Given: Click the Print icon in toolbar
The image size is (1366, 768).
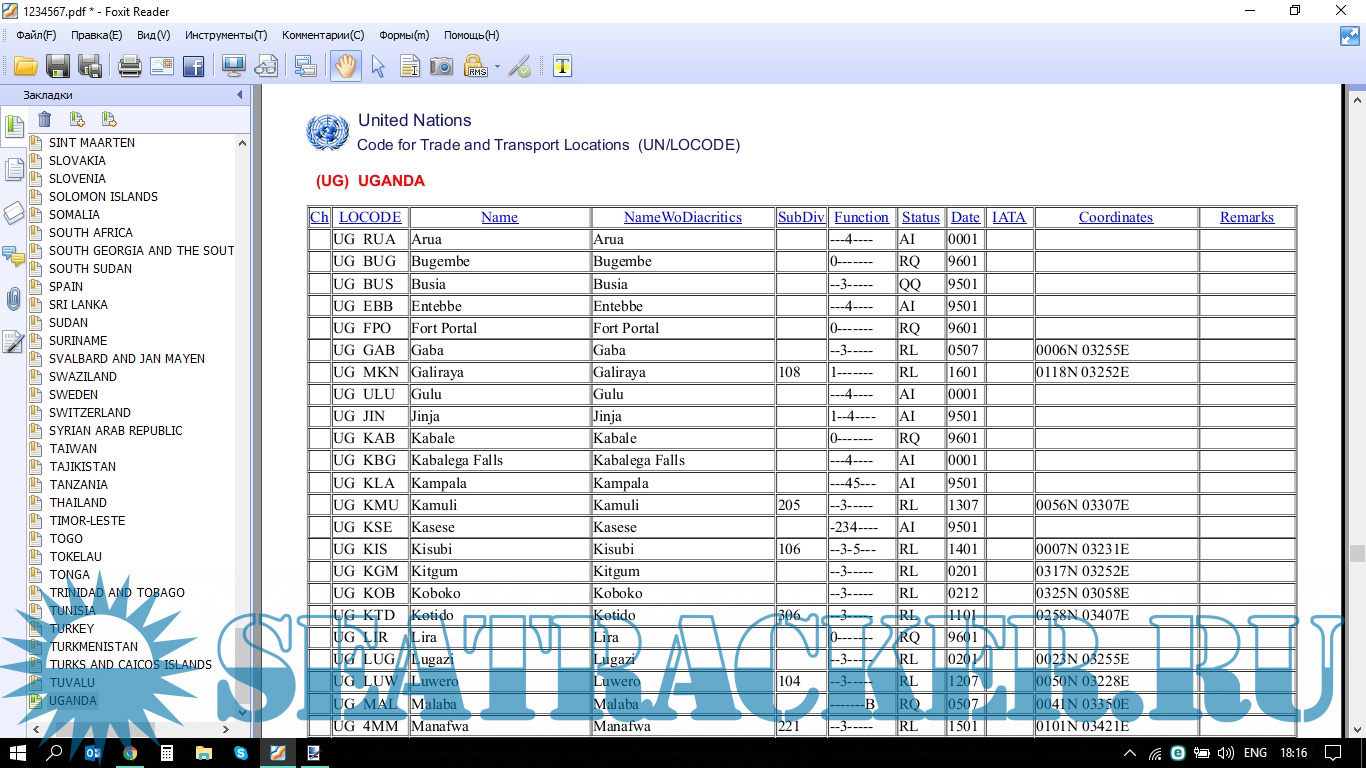Looking at the screenshot, I should [130, 67].
